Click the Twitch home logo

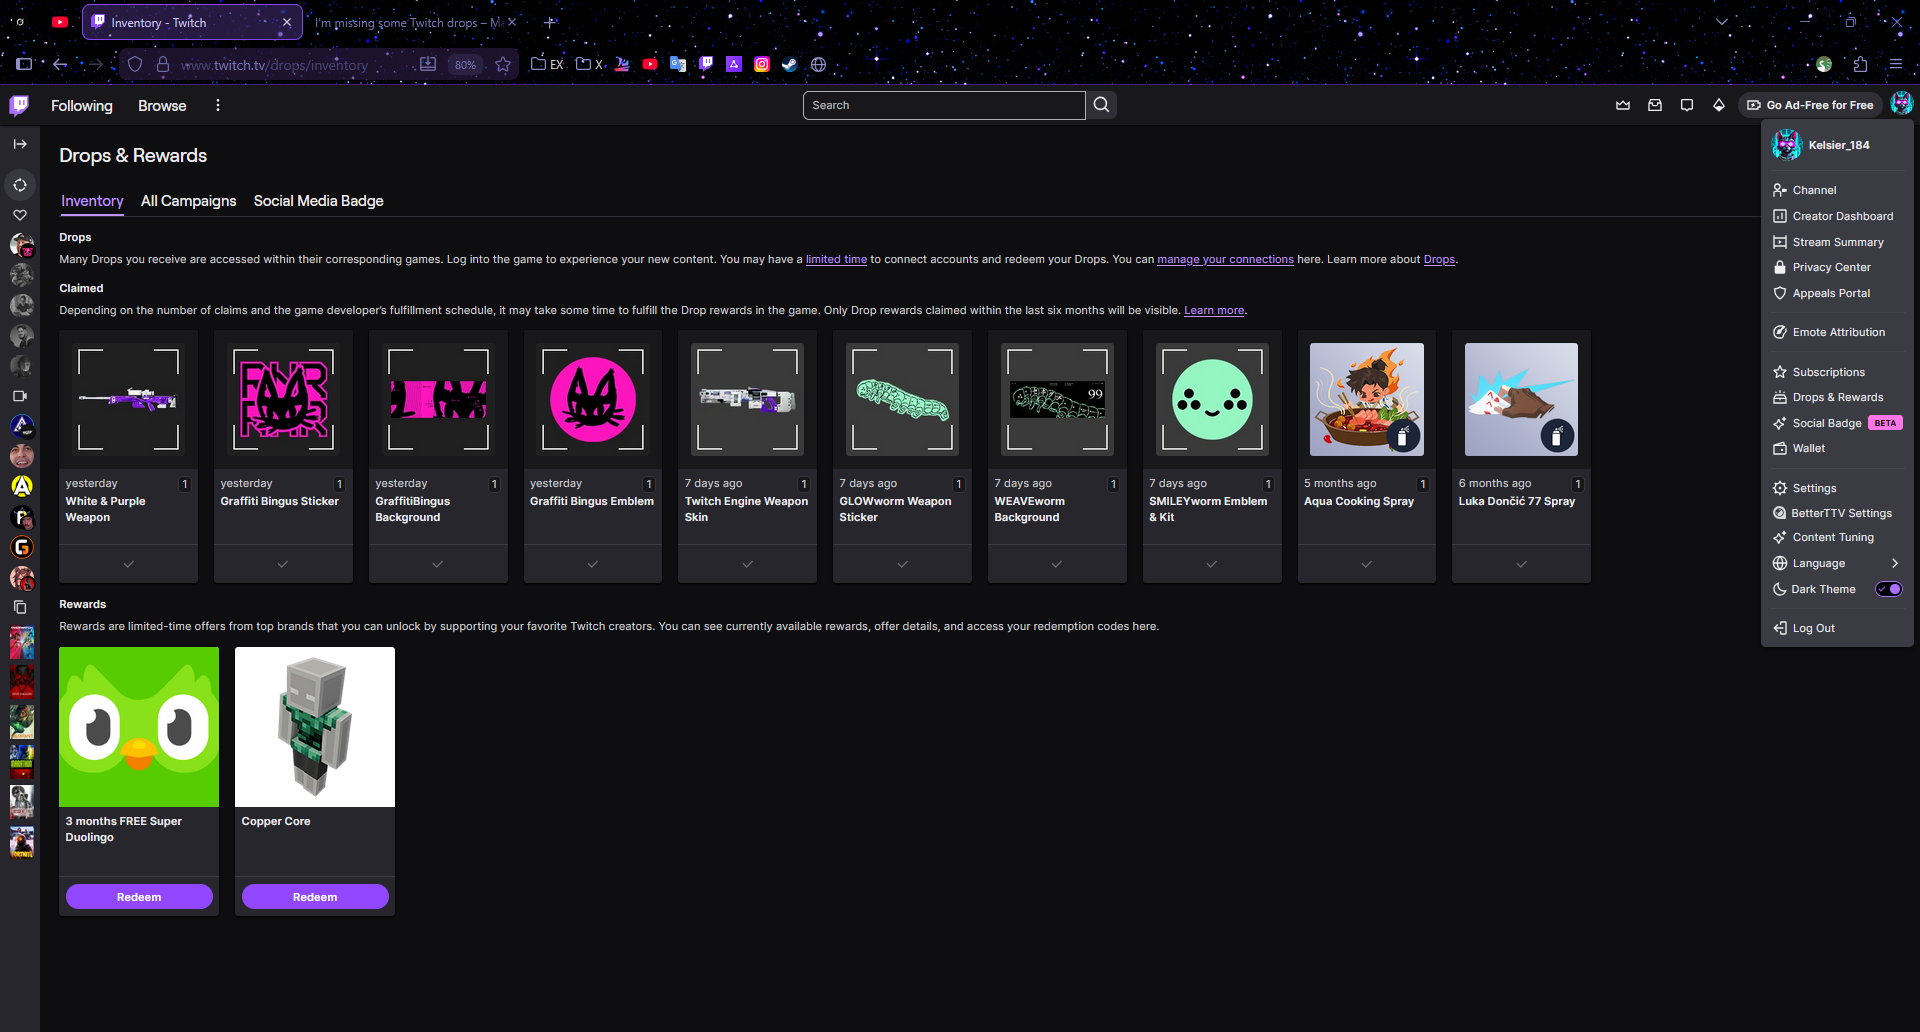19,105
